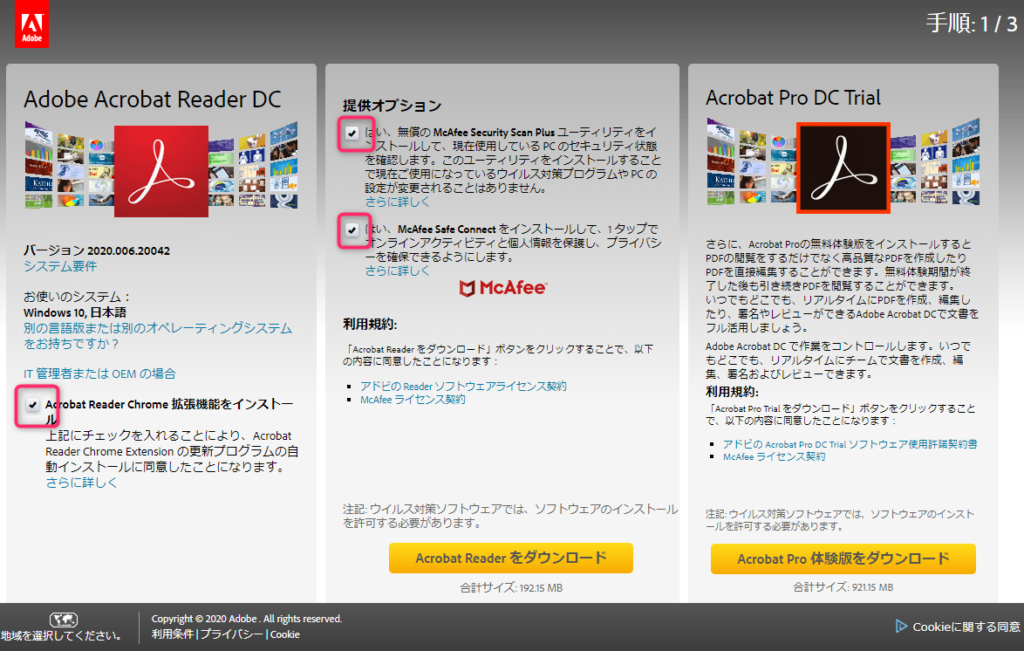Viewport: 1024px width, 651px height.
Task: Click the black Acrobat Pro DC icon
Action: coord(843,168)
